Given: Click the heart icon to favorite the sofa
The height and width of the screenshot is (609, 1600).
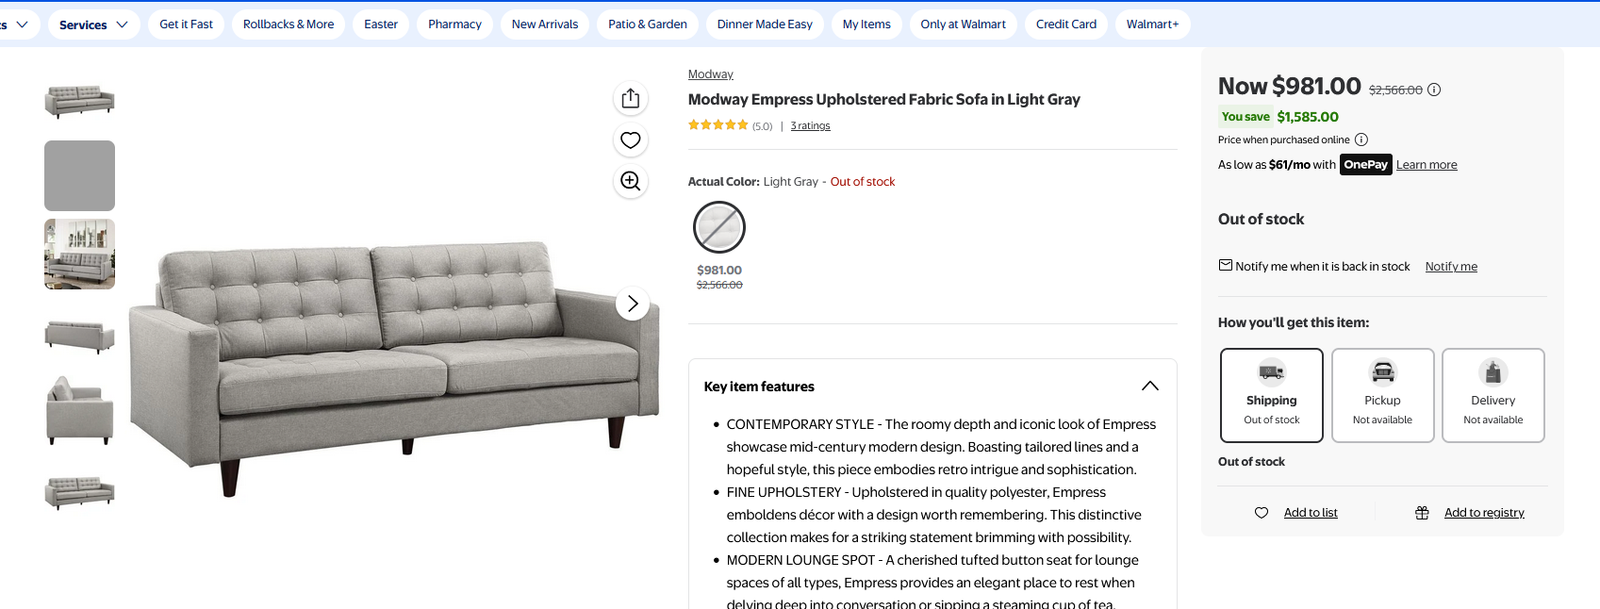Looking at the screenshot, I should coord(630,140).
